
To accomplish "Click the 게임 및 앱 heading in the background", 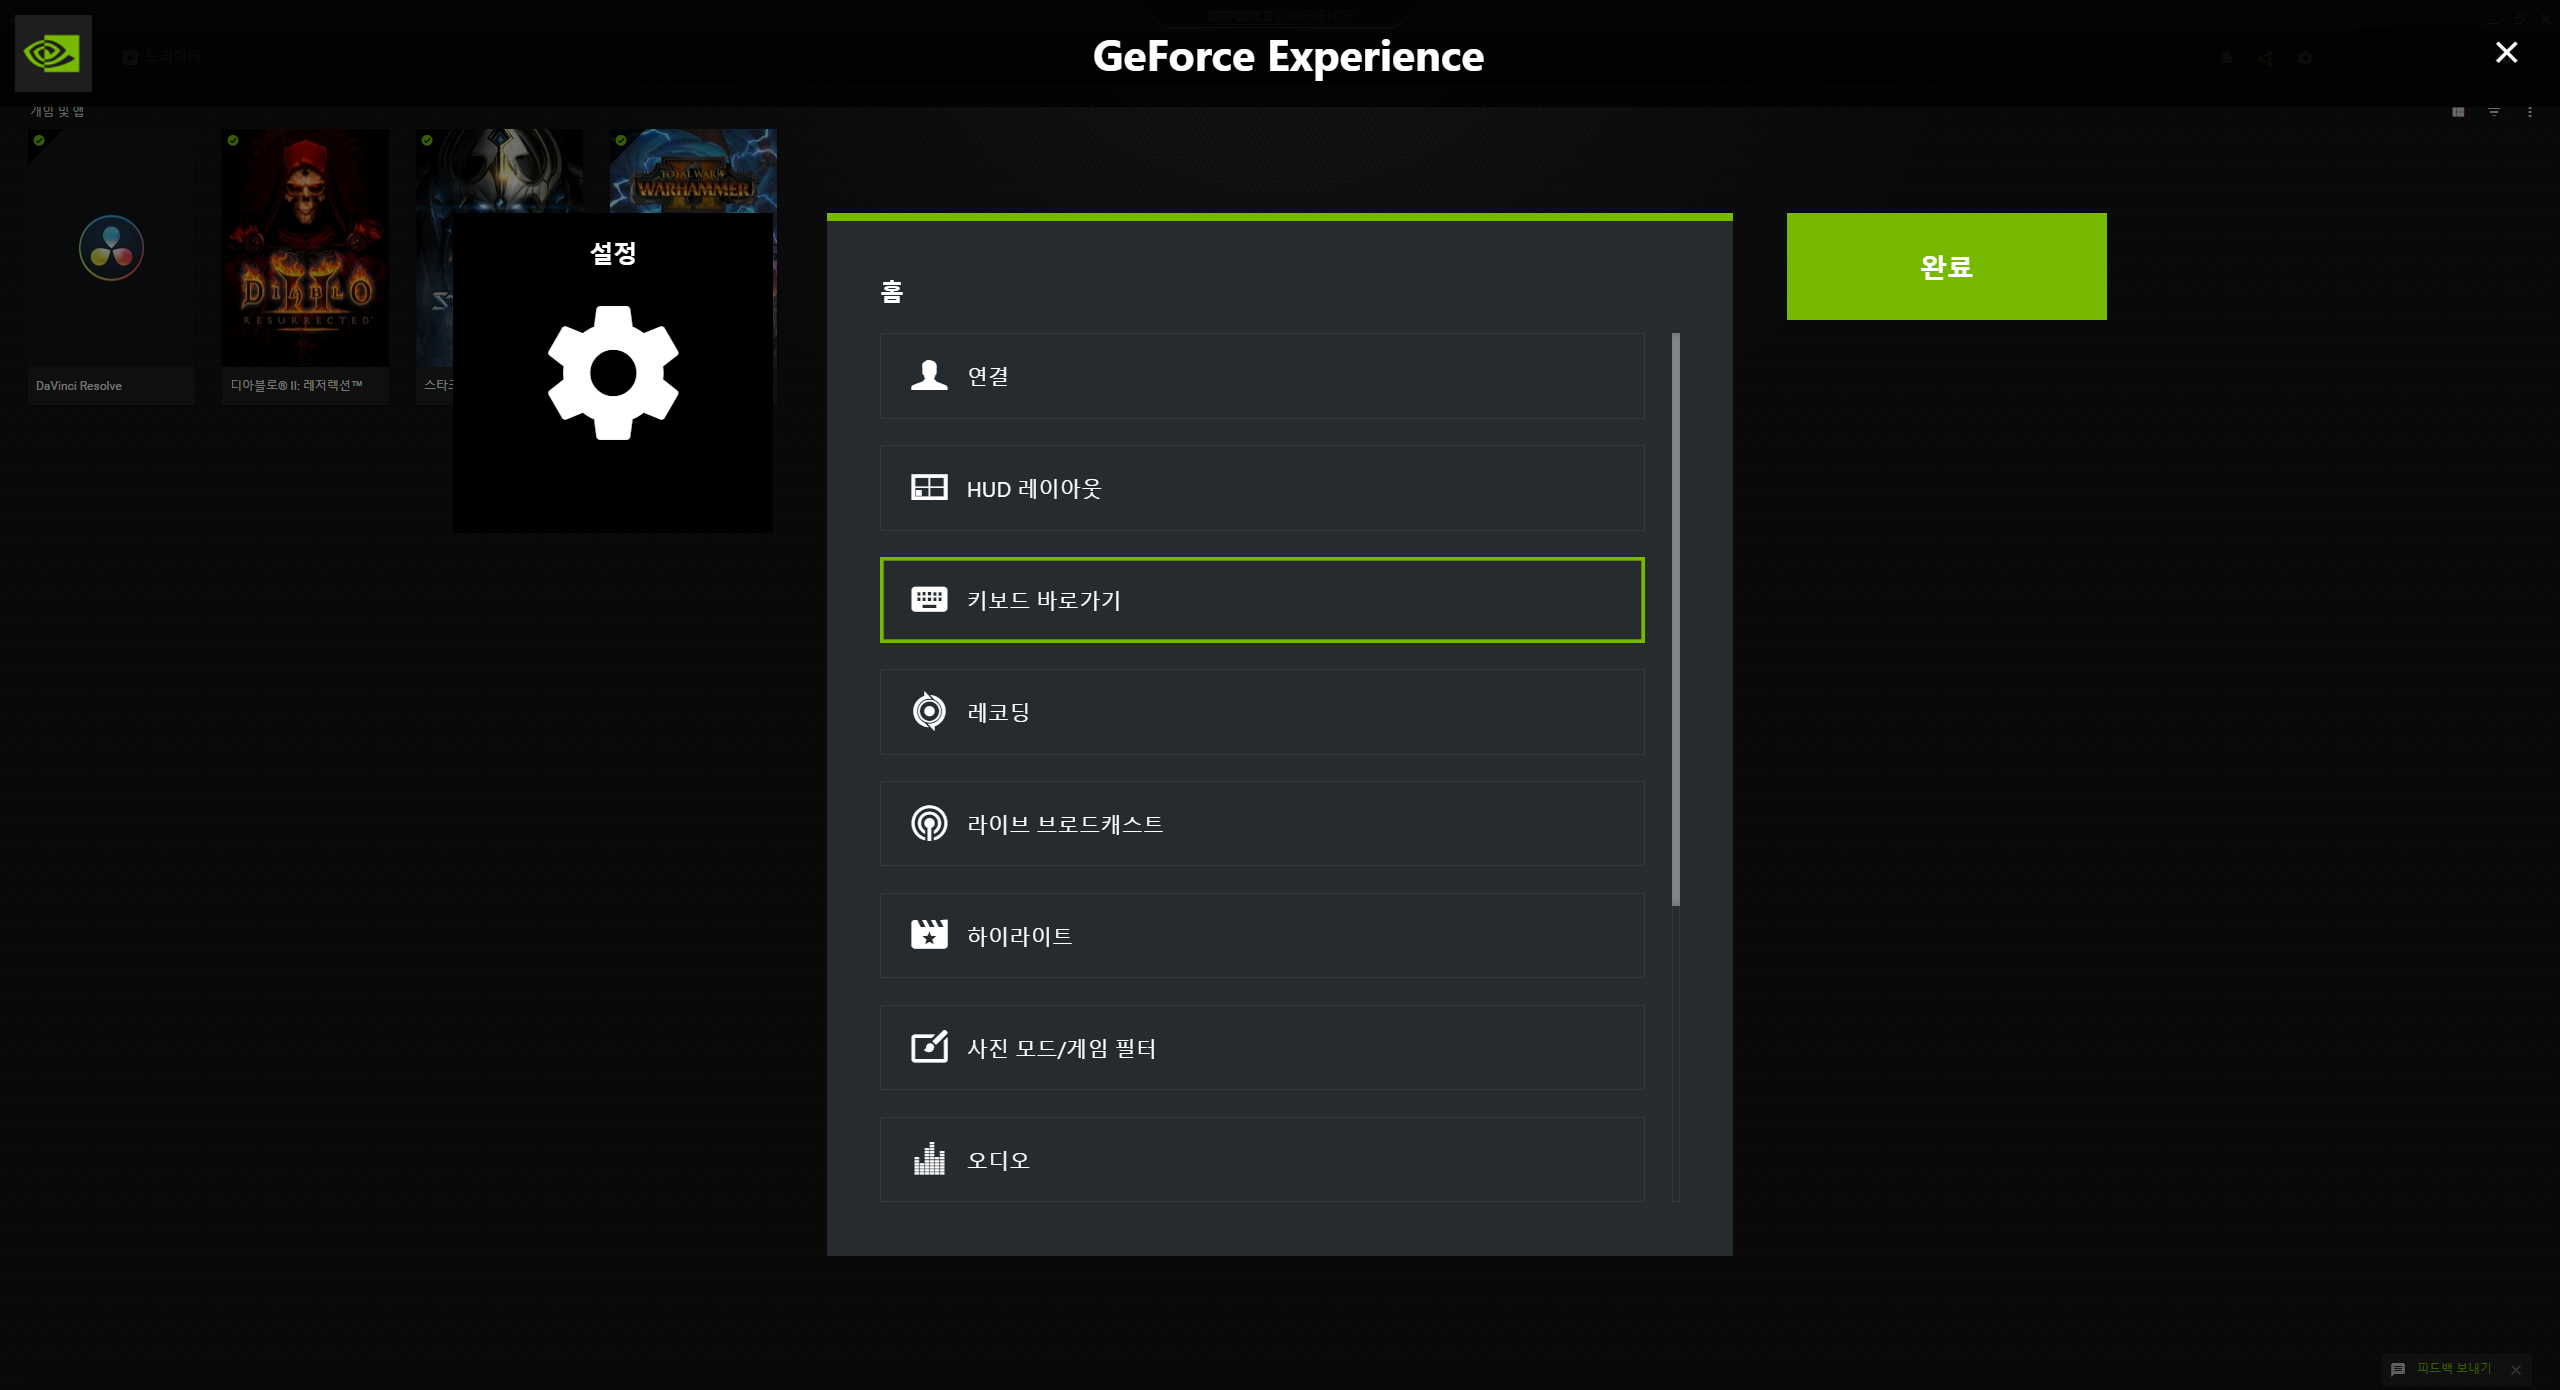I will pos(57,111).
